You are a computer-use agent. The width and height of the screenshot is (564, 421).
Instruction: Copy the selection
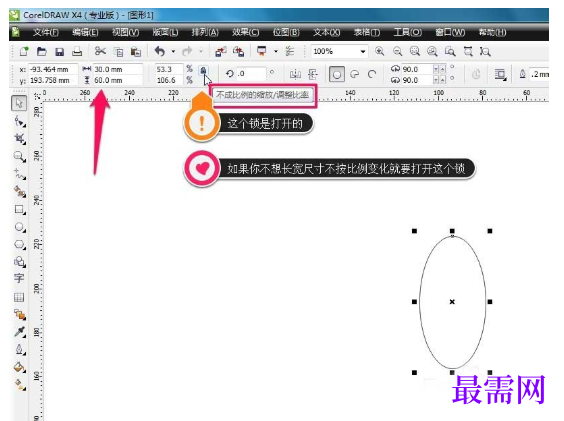click(x=118, y=52)
